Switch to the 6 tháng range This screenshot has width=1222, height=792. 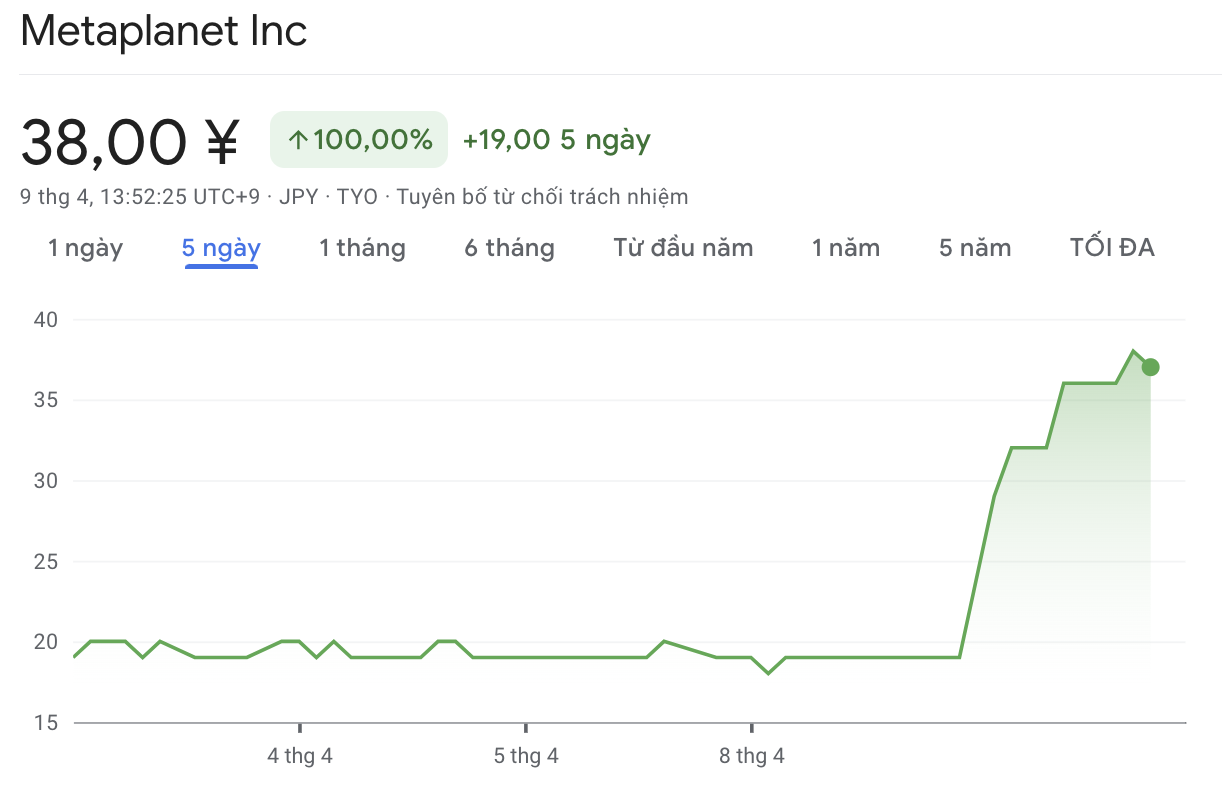[x=509, y=248]
